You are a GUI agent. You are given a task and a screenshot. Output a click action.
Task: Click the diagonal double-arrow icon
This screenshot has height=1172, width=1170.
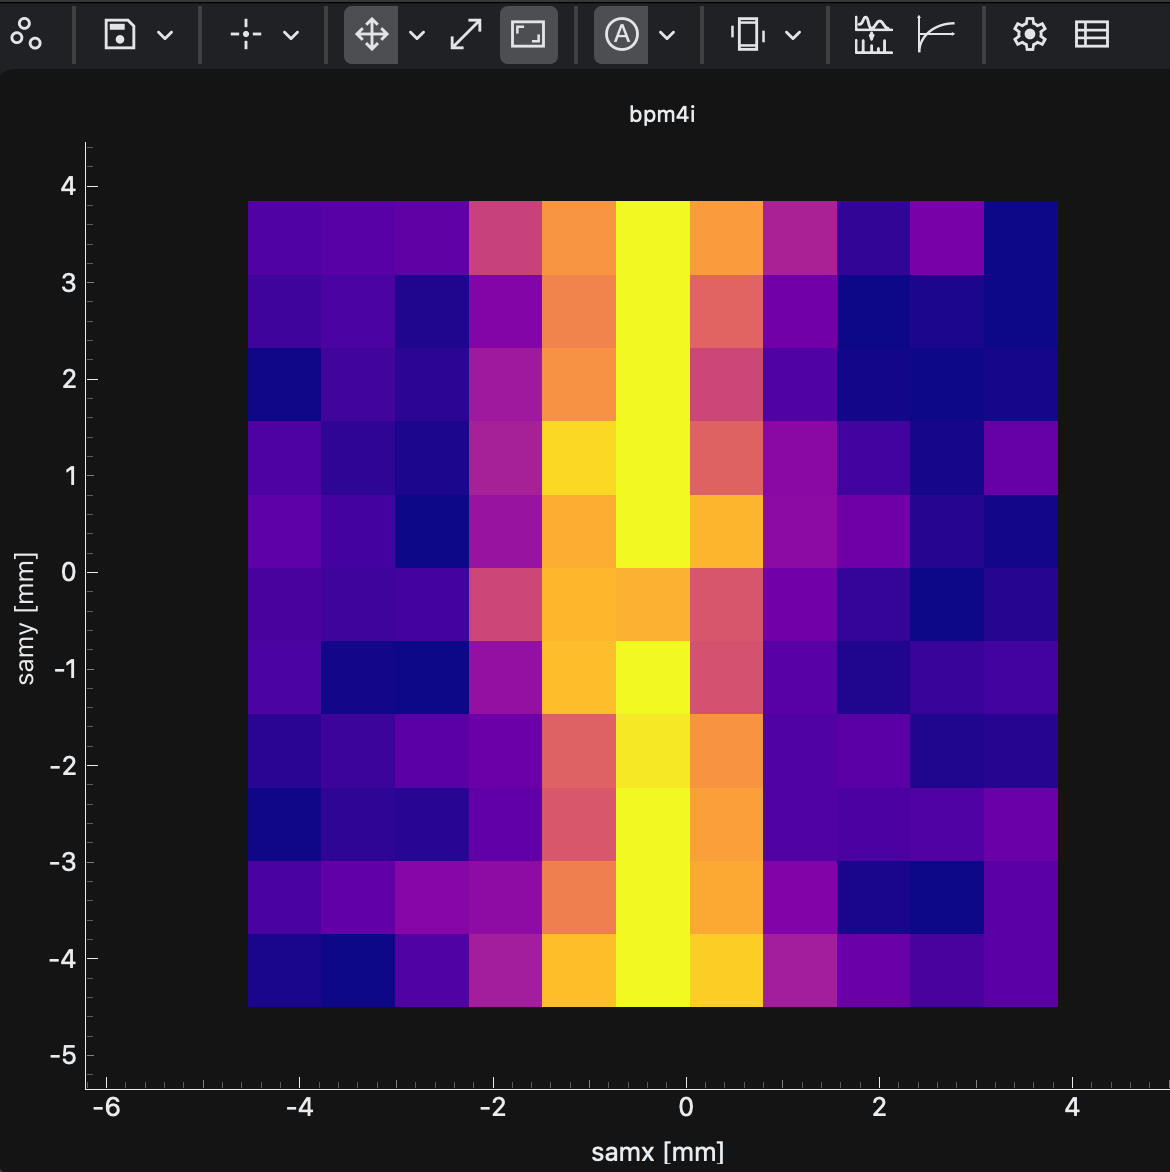click(x=466, y=34)
